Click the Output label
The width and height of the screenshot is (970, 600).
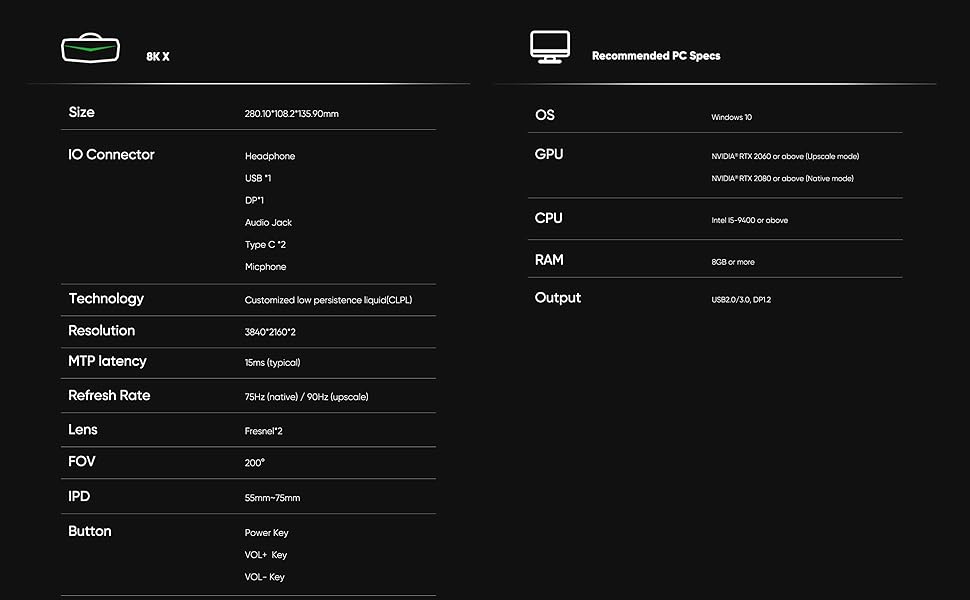pos(558,298)
